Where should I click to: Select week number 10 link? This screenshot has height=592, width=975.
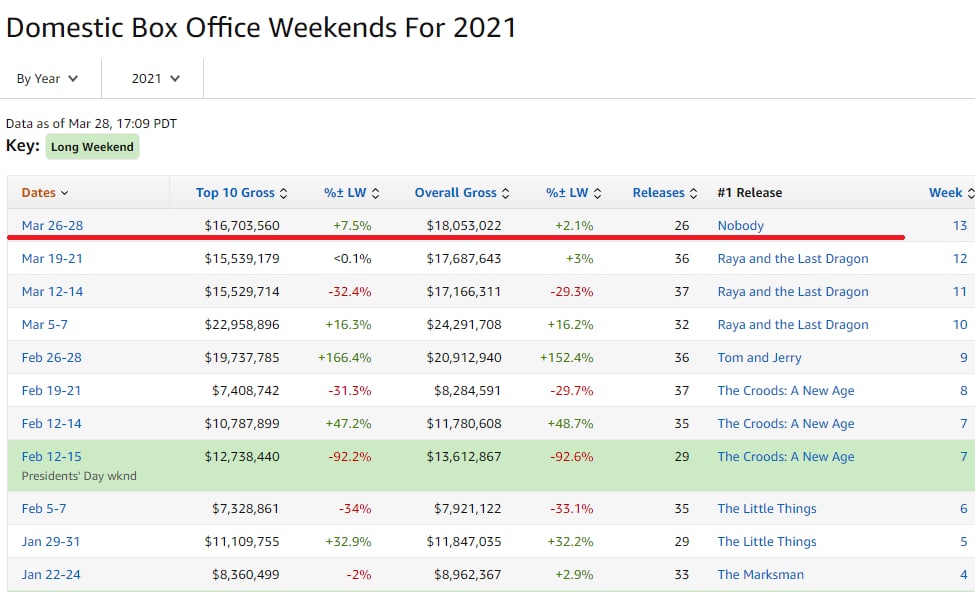(x=960, y=325)
